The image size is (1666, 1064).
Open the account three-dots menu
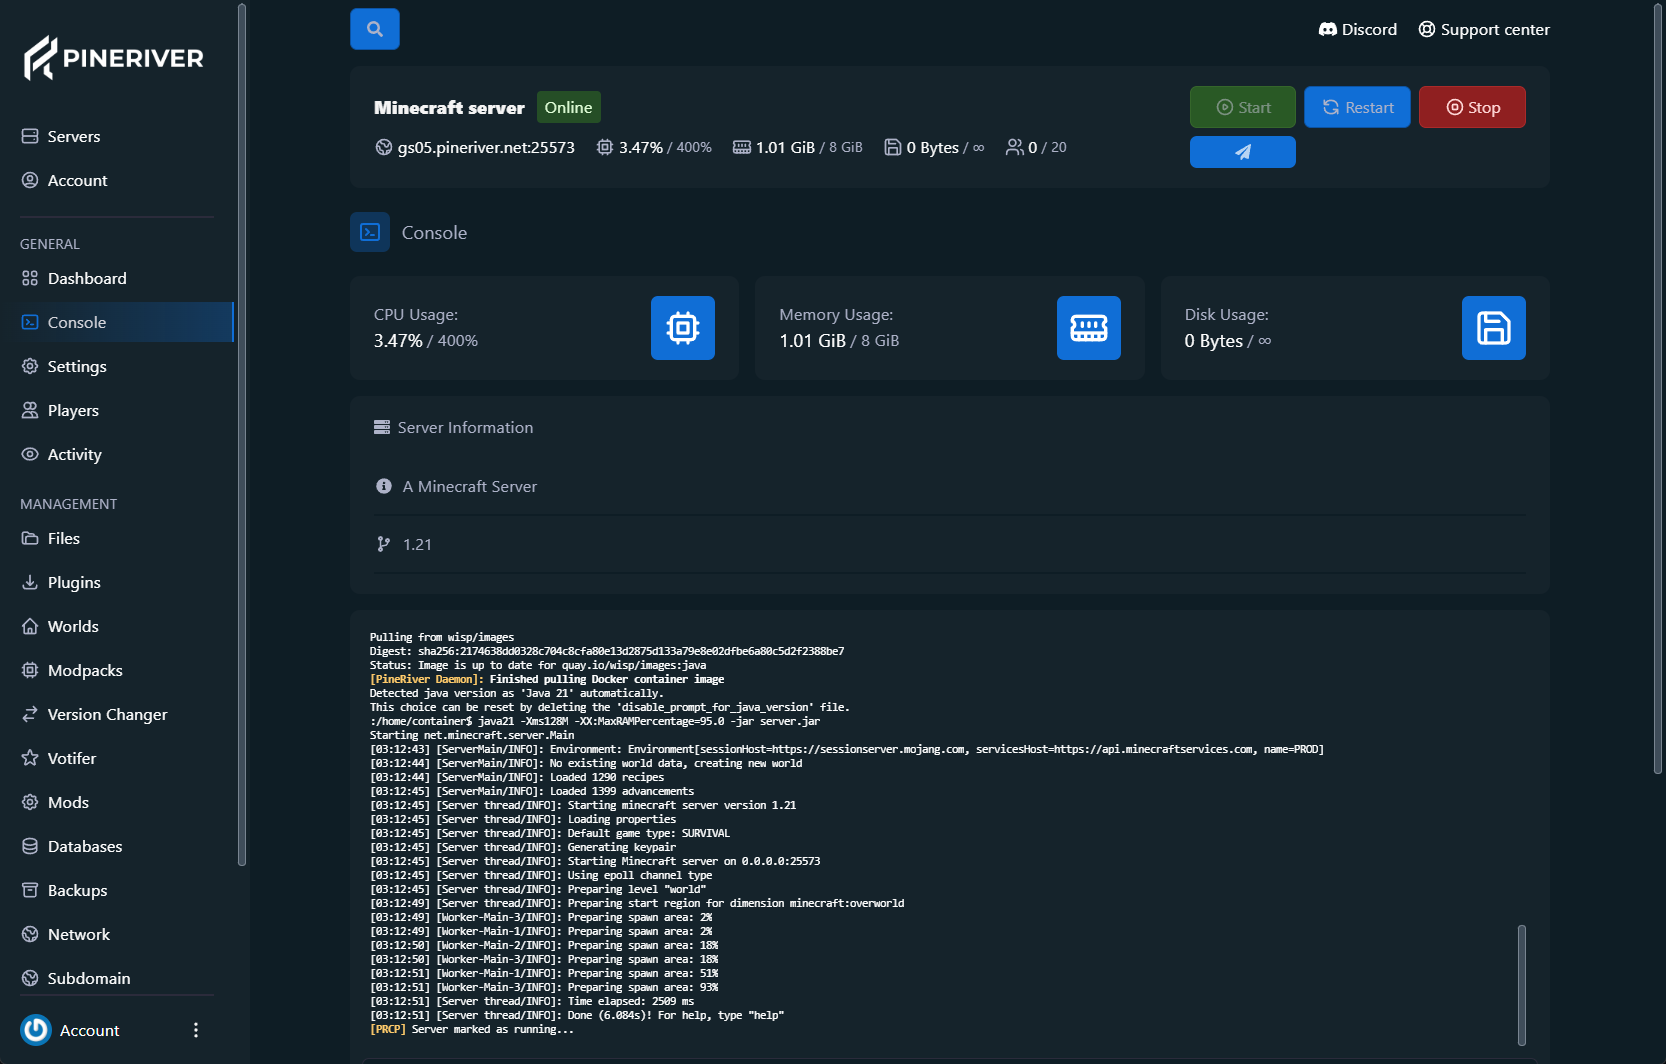click(196, 1030)
